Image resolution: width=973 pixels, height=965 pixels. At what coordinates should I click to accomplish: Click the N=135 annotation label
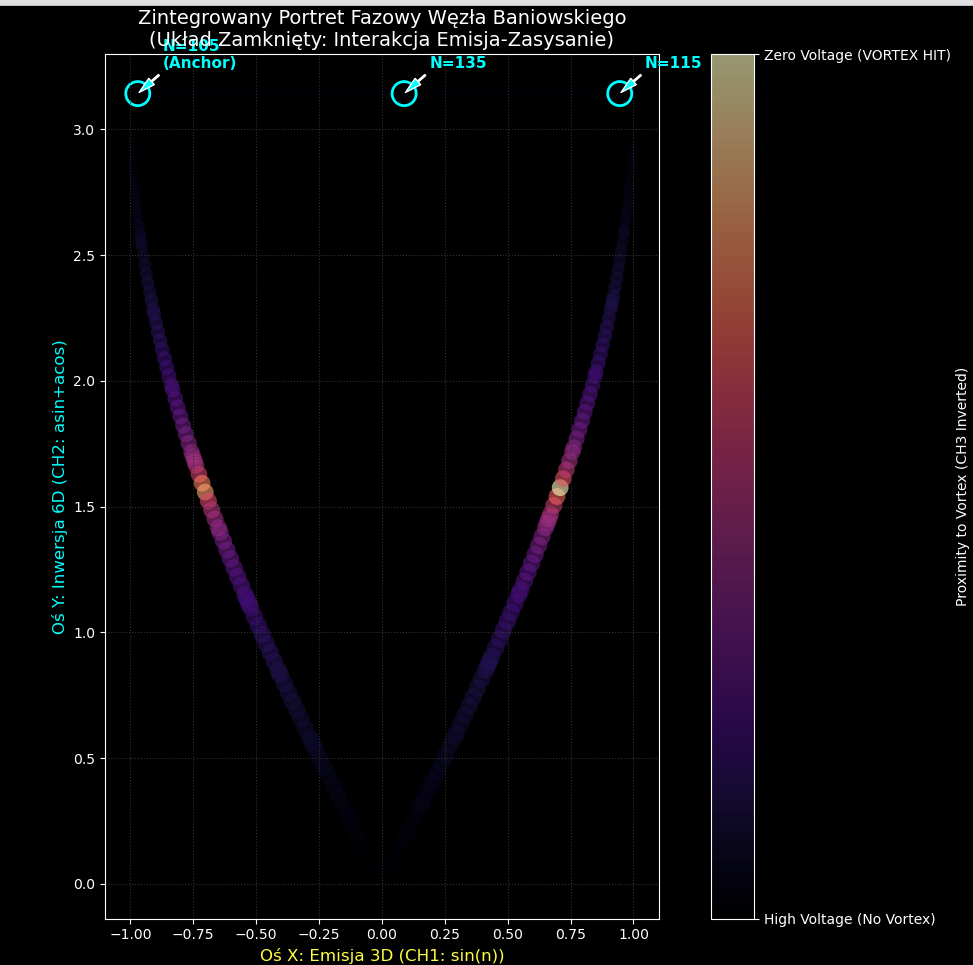pos(458,63)
